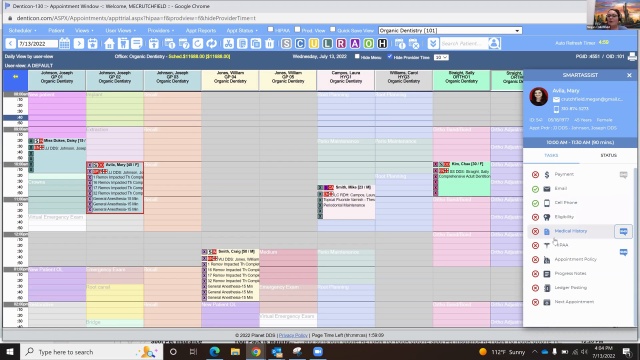Toggle the Hide Menu checkbox

[x=357, y=56]
